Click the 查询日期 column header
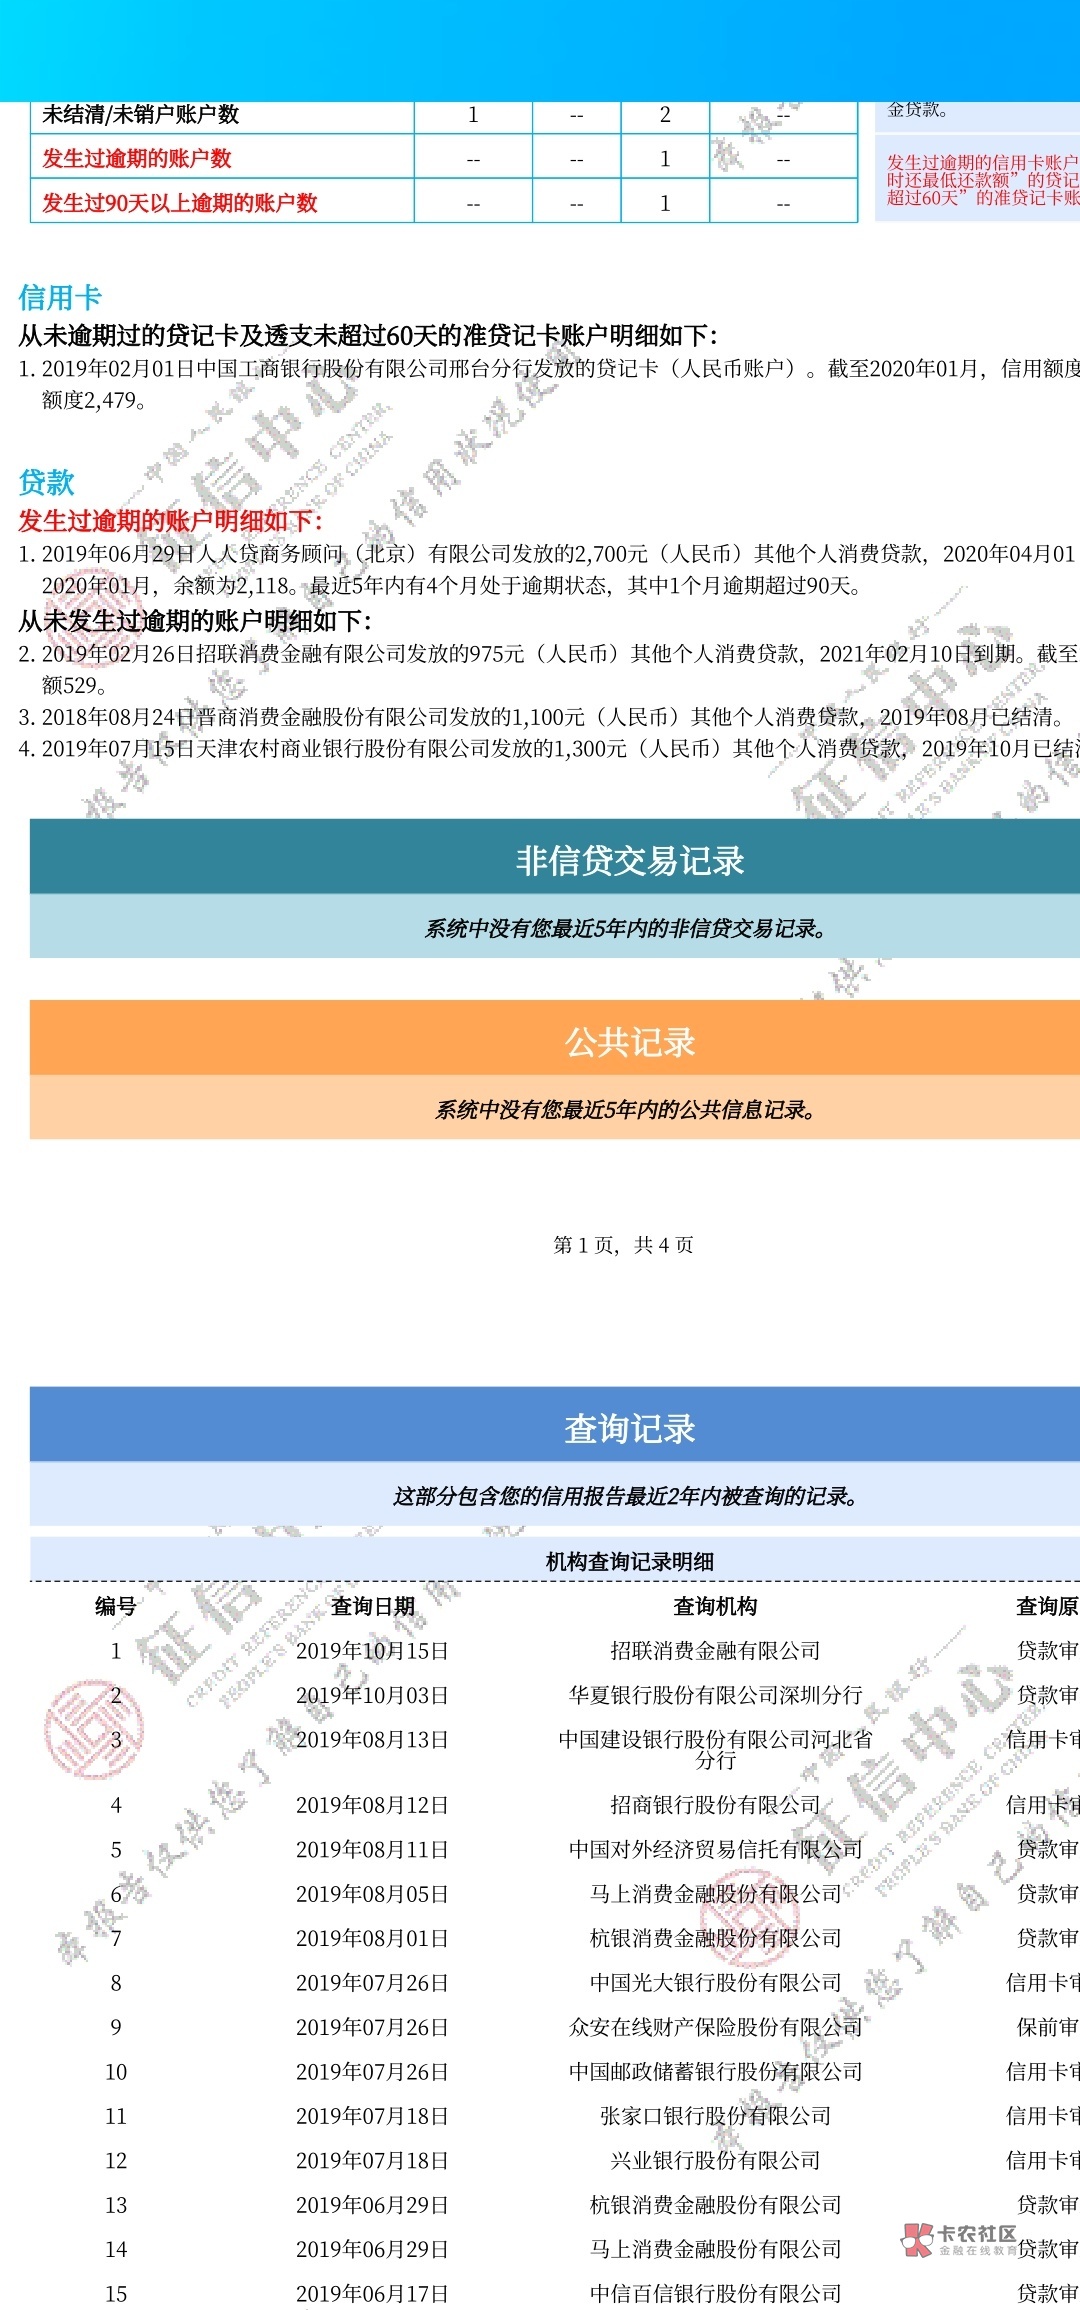Image resolution: width=1080 pixels, height=2310 pixels. [x=372, y=1606]
